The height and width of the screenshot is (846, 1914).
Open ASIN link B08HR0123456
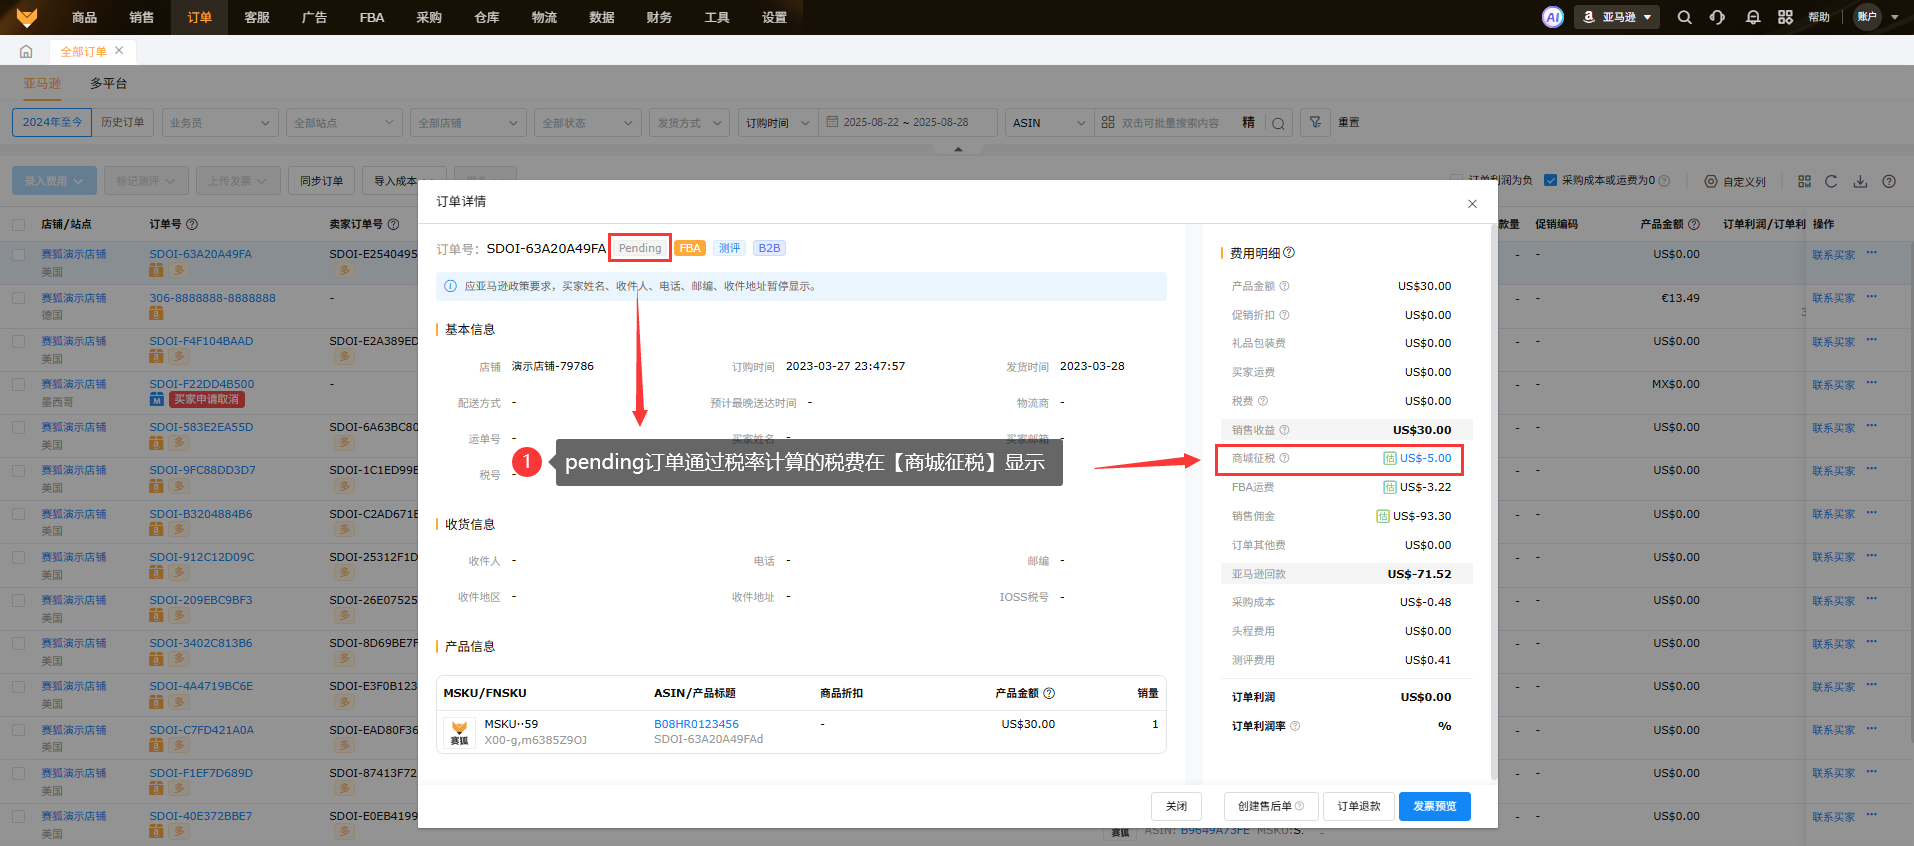696,724
